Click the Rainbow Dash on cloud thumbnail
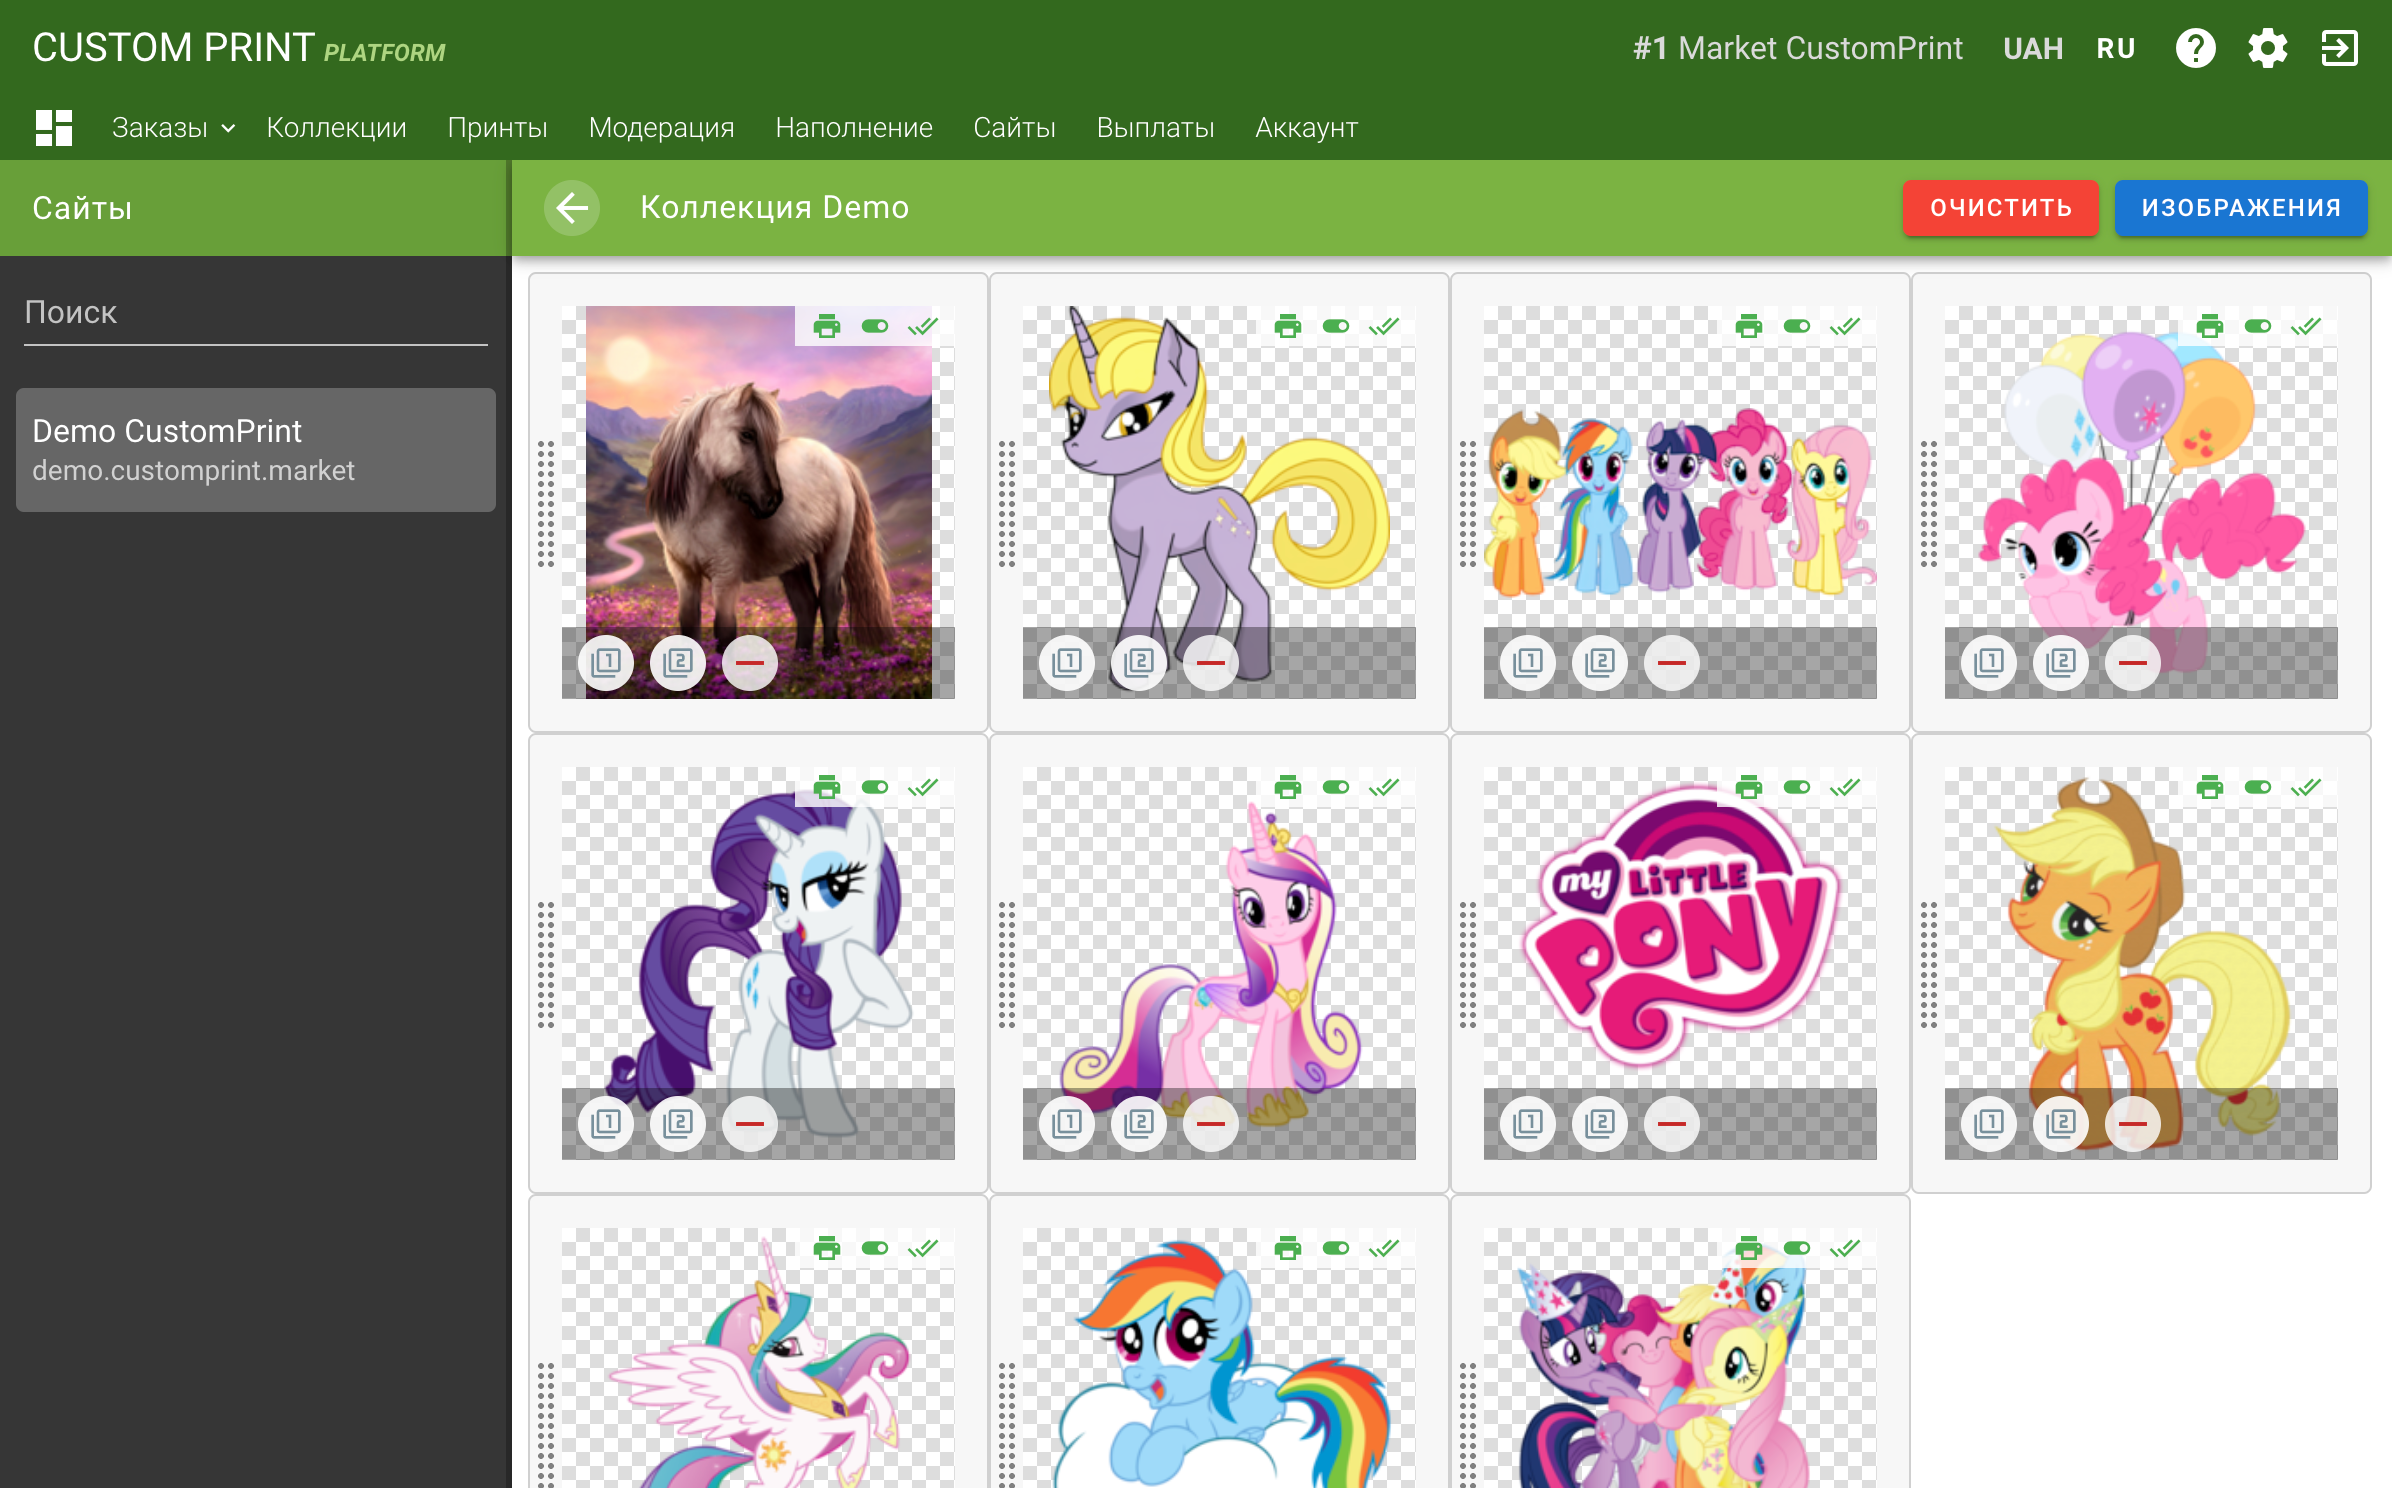2392x1488 pixels. point(1219,1358)
